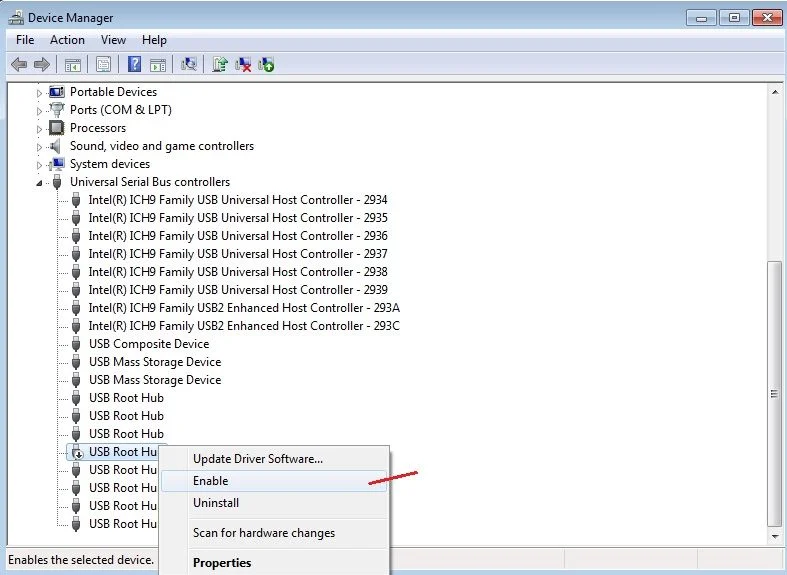This screenshot has height=575, width=787.
Task: Maximize the Device Manager window
Action: tap(734, 18)
